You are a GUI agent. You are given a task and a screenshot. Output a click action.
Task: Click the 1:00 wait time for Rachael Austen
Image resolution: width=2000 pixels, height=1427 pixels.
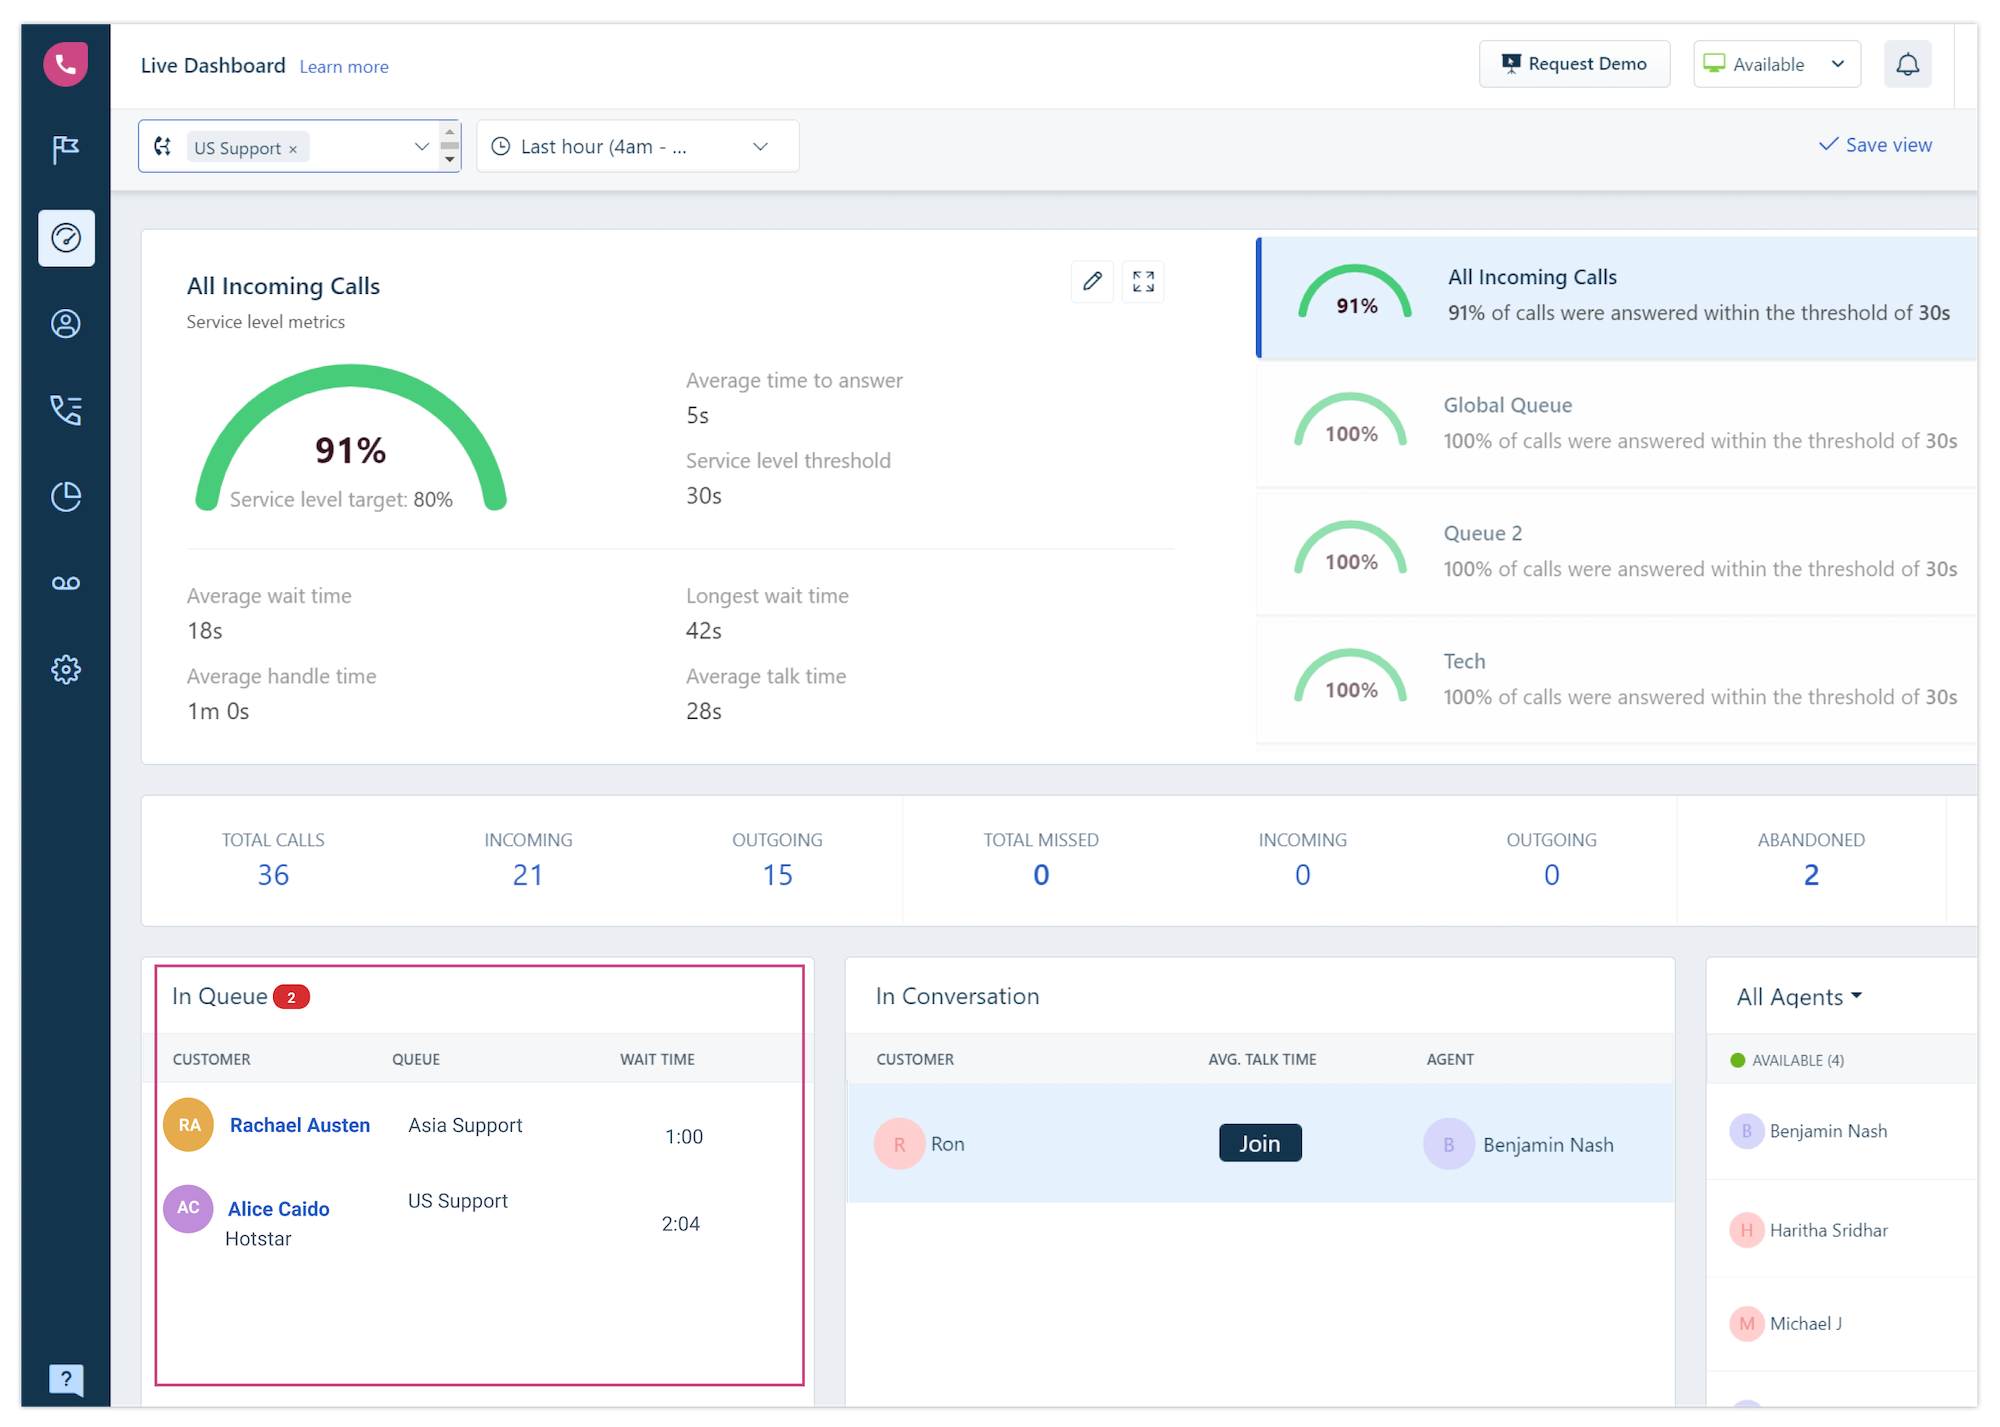pyautogui.click(x=684, y=1137)
